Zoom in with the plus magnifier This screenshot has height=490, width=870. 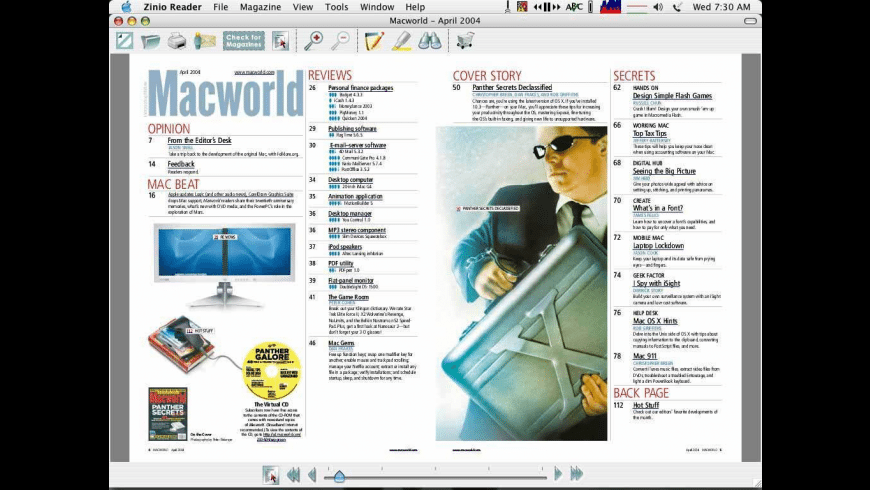(x=313, y=41)
